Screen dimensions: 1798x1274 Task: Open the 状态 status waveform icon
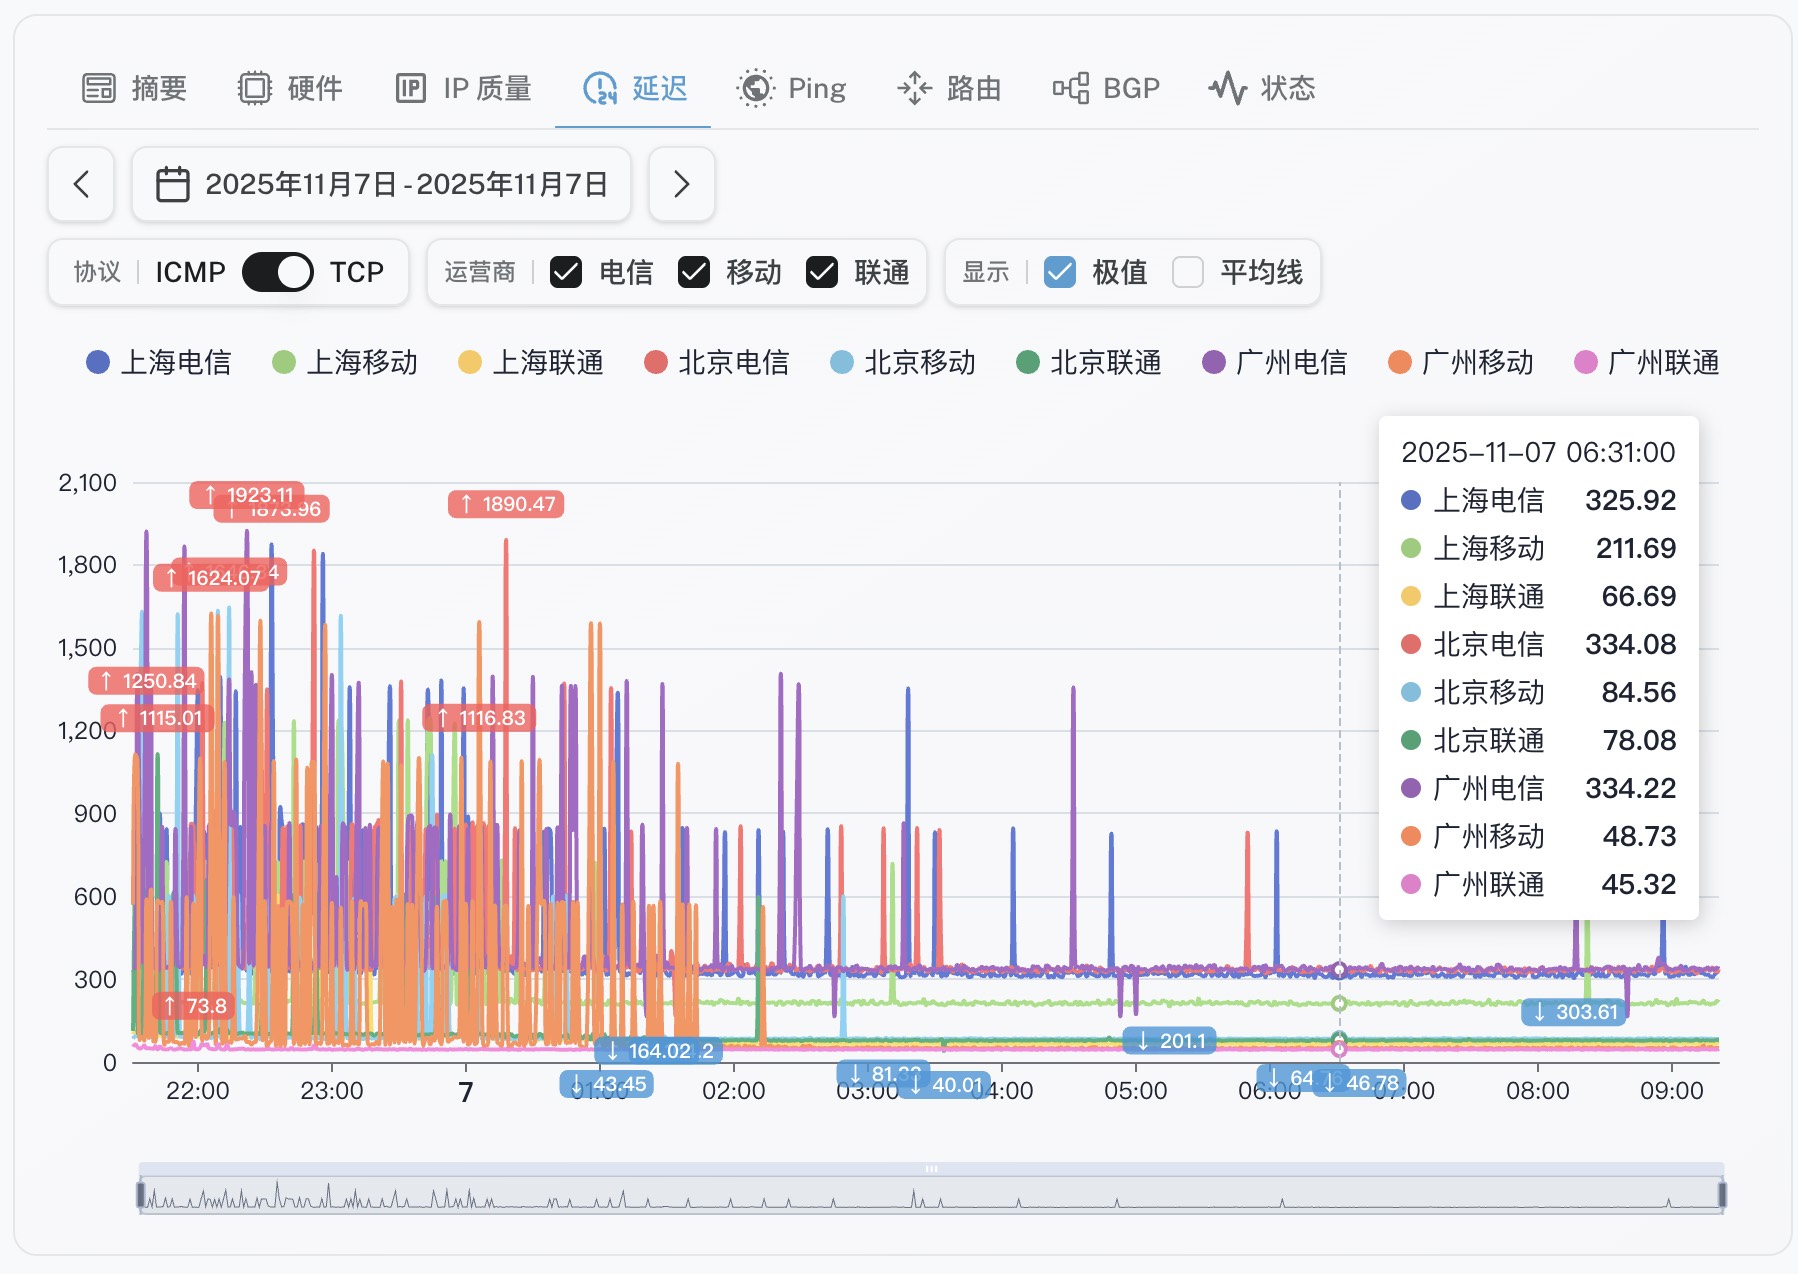1227,88
